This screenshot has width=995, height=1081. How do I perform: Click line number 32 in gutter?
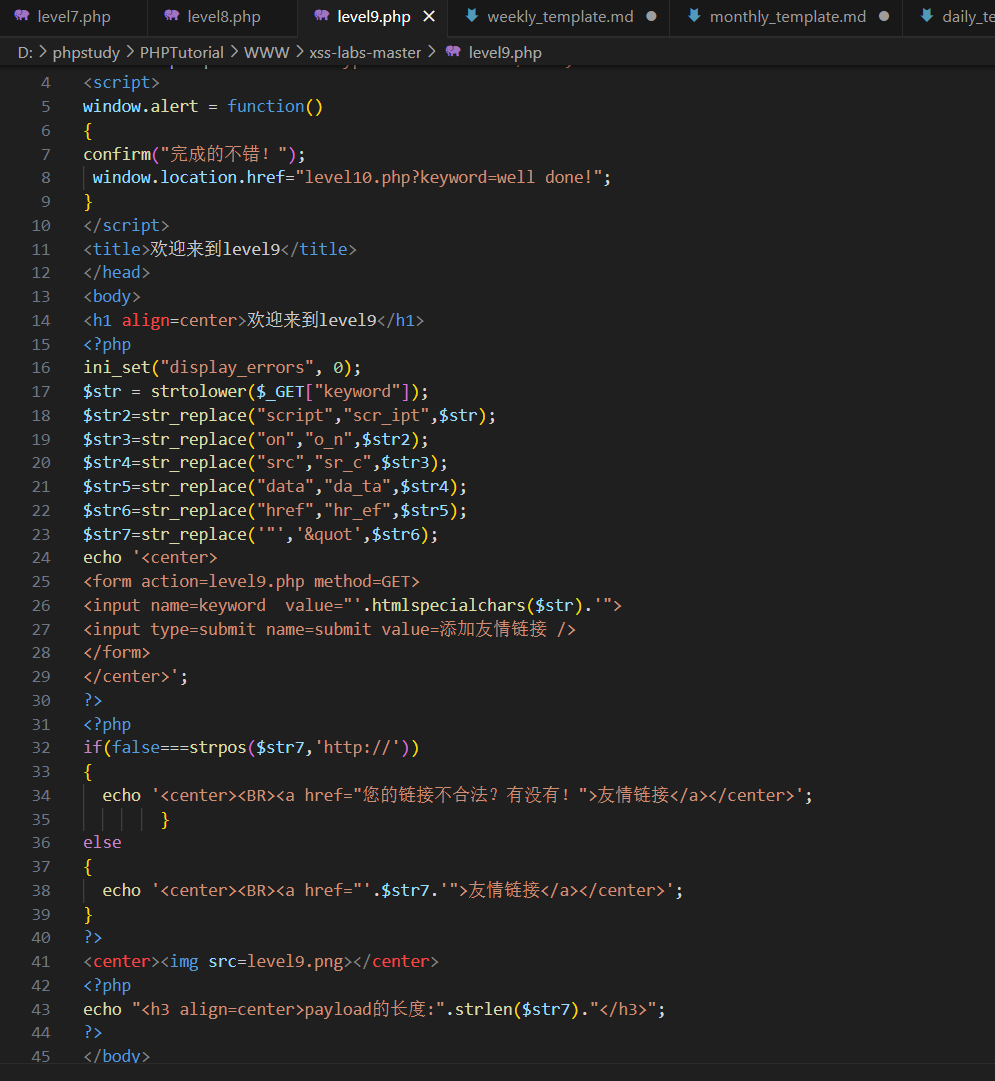41,748
